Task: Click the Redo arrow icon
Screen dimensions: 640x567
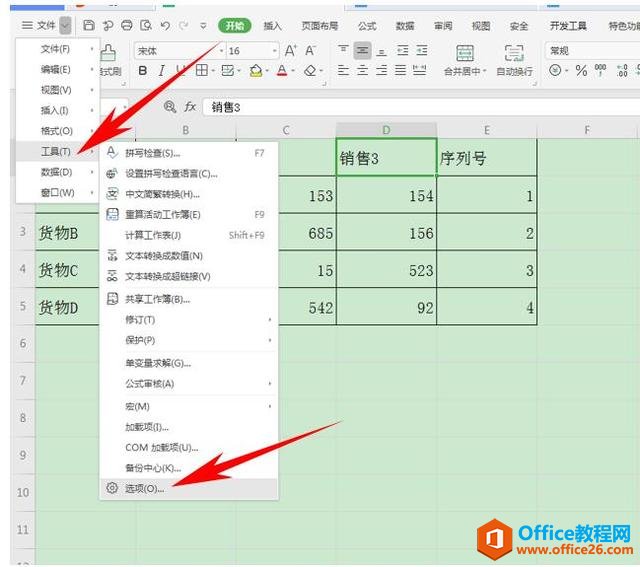Action: [x=184, y=26]
